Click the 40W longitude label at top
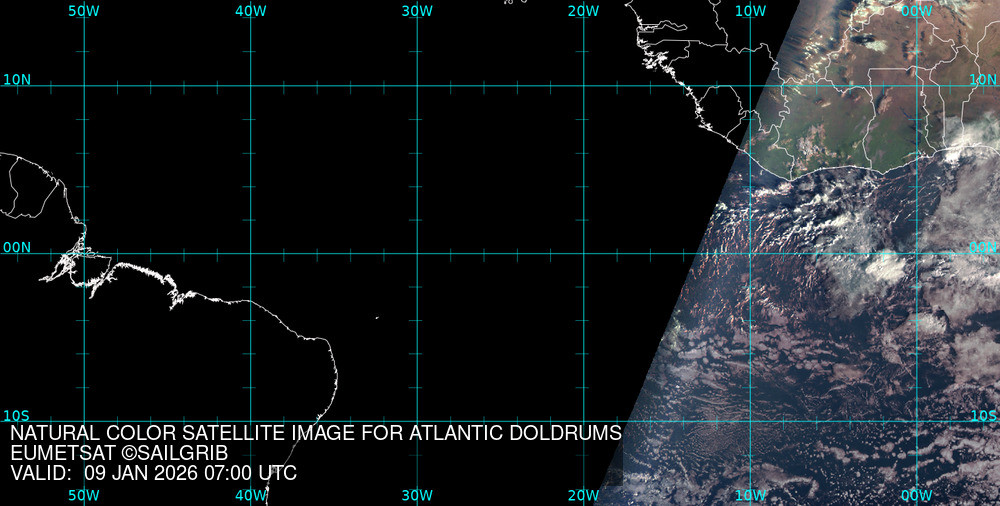This screenshot has height=506, width=1000. pyautogui.click(x=250, y=10)
